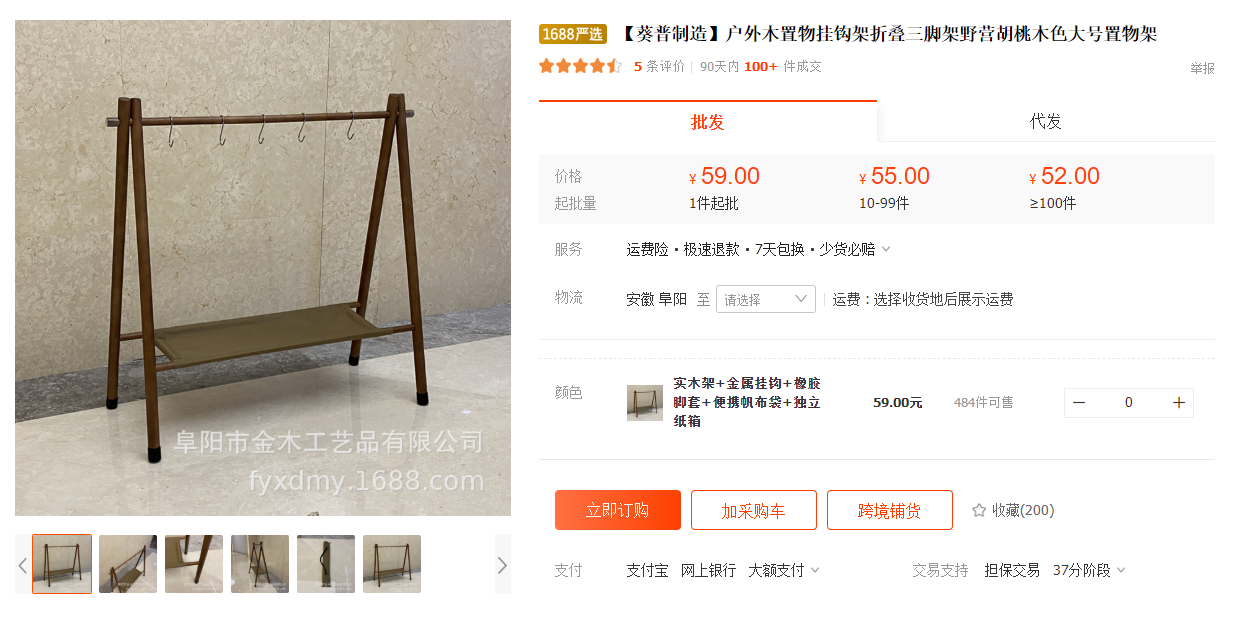
Task: Expand the 37分阶段 trade support chevron
Action: [1121, 570]
